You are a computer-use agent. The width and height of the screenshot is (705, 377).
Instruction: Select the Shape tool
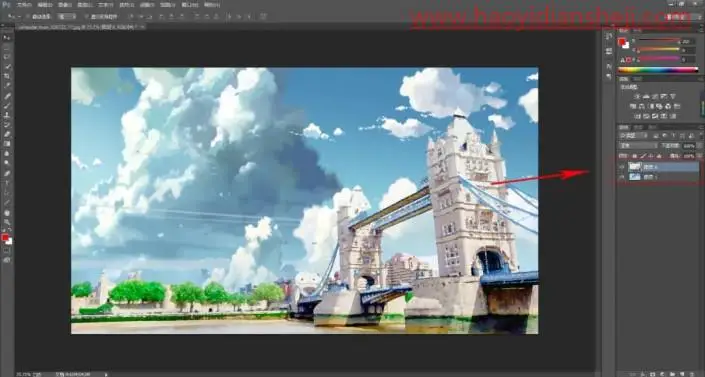pos(7,203)
